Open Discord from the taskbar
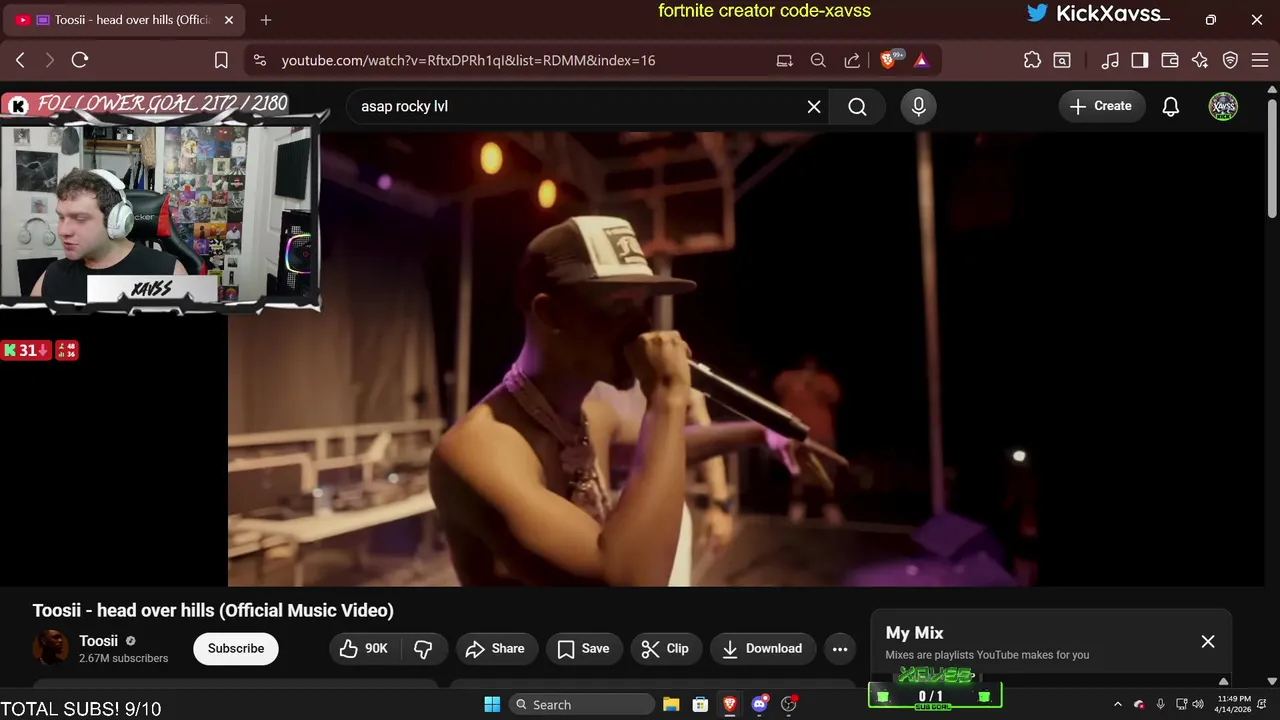The height and width of the screenshot is (720, 1280). point(759,704)
